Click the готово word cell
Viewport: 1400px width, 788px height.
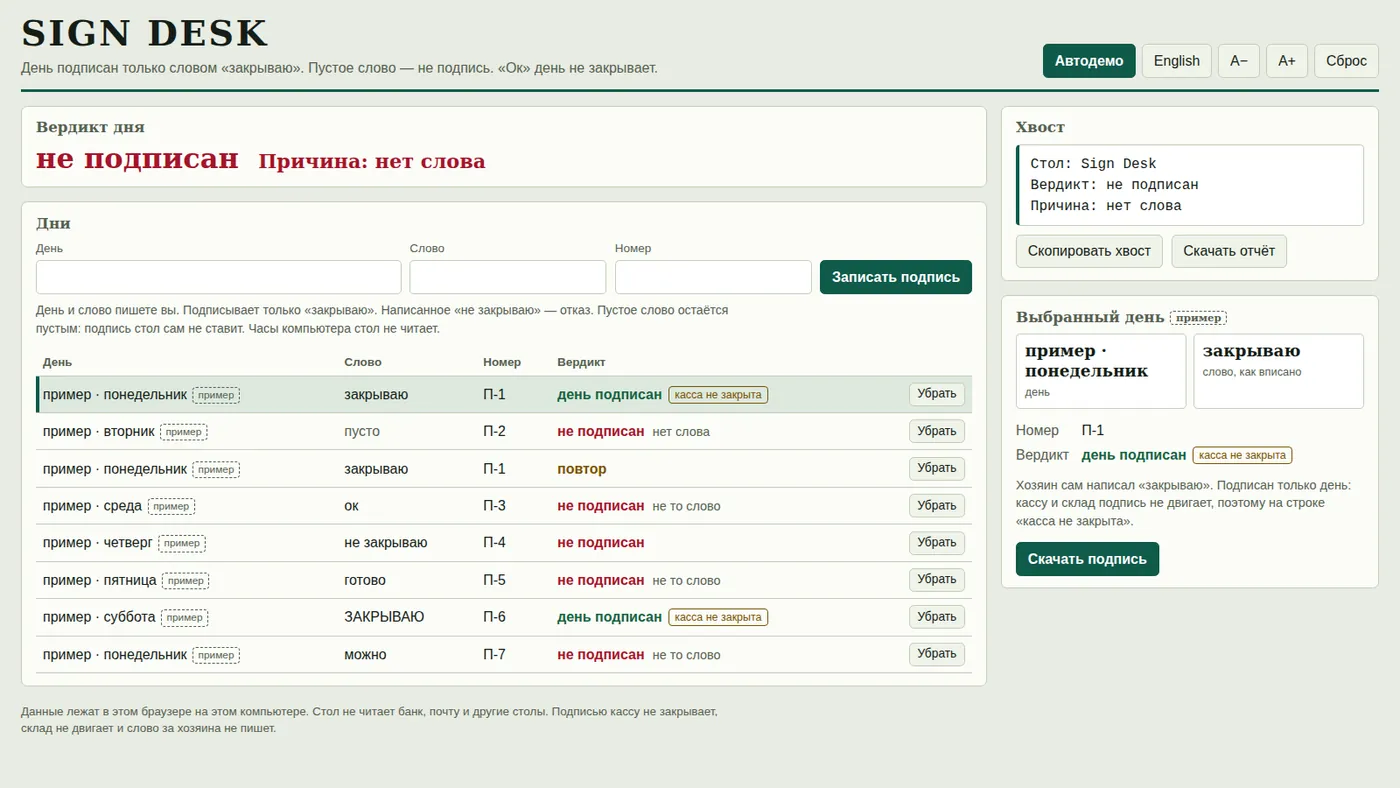tap(365, 580)
